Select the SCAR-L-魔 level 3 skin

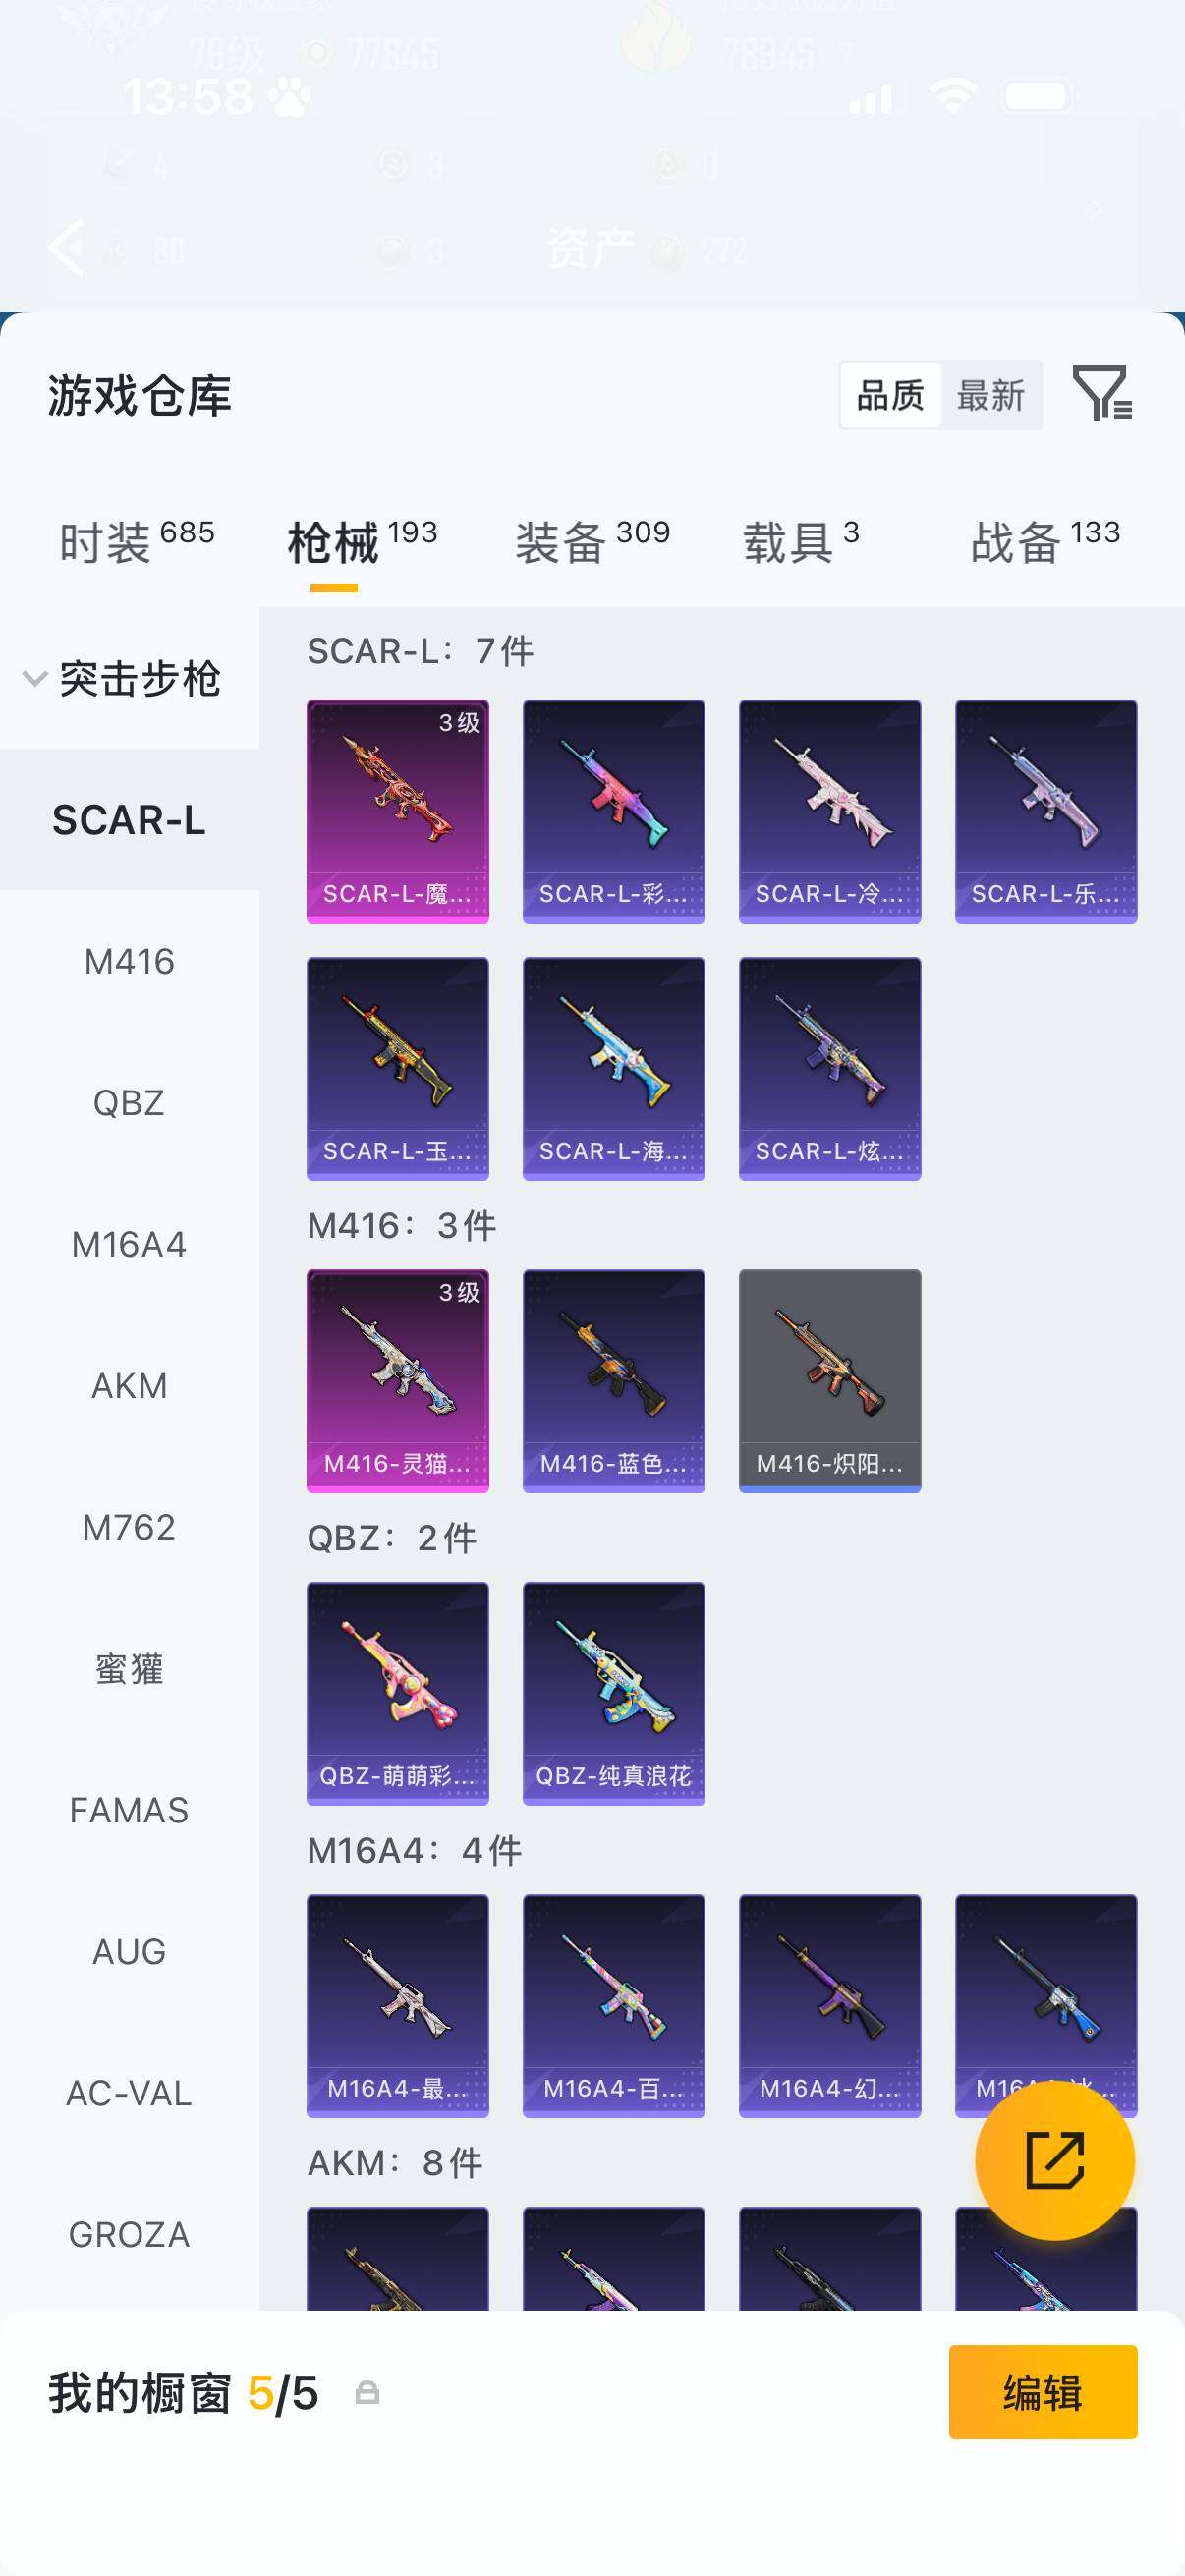[x=397, y=811]
